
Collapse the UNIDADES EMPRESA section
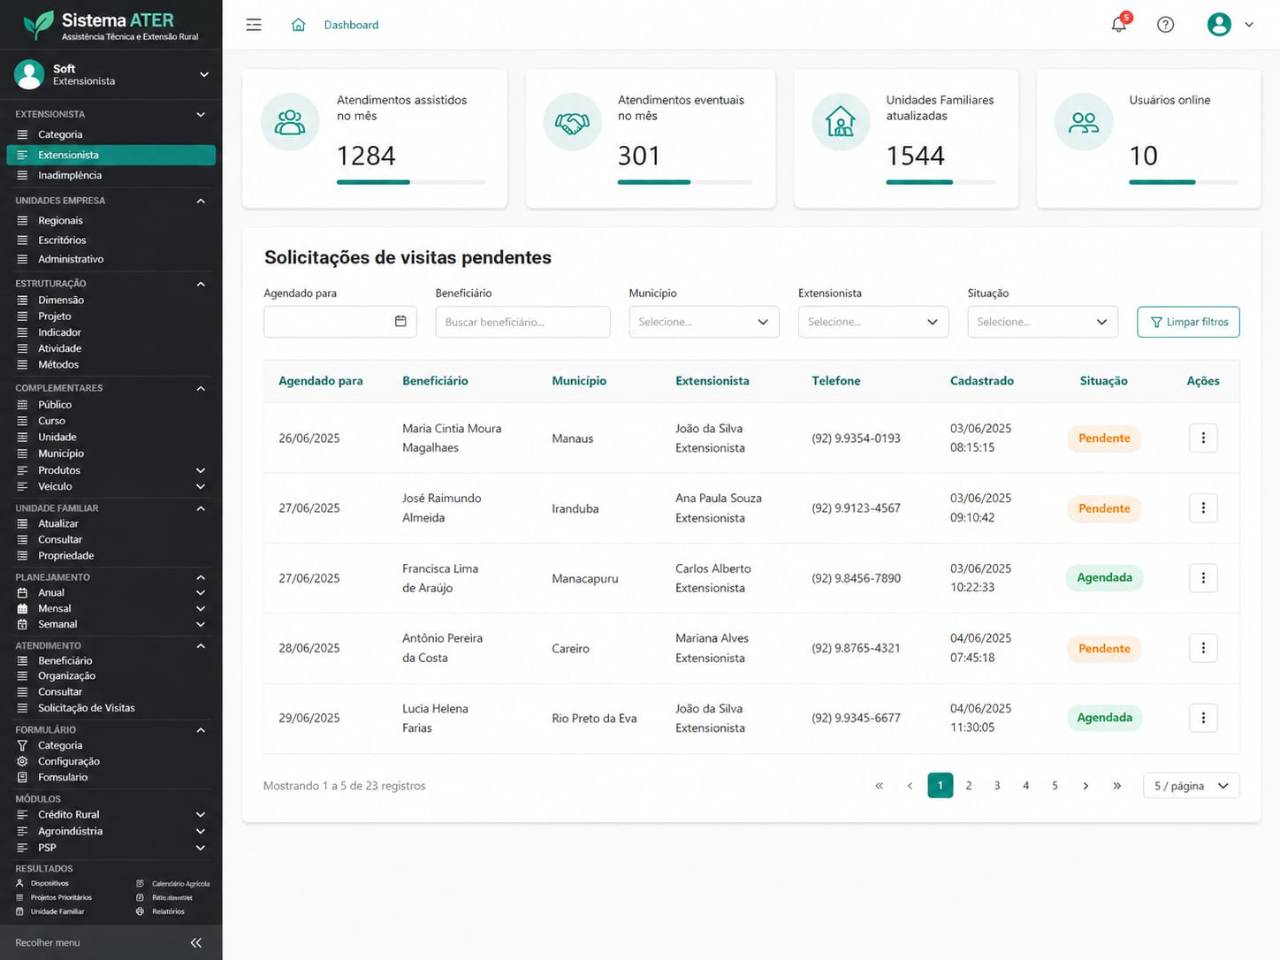(201, 201)
